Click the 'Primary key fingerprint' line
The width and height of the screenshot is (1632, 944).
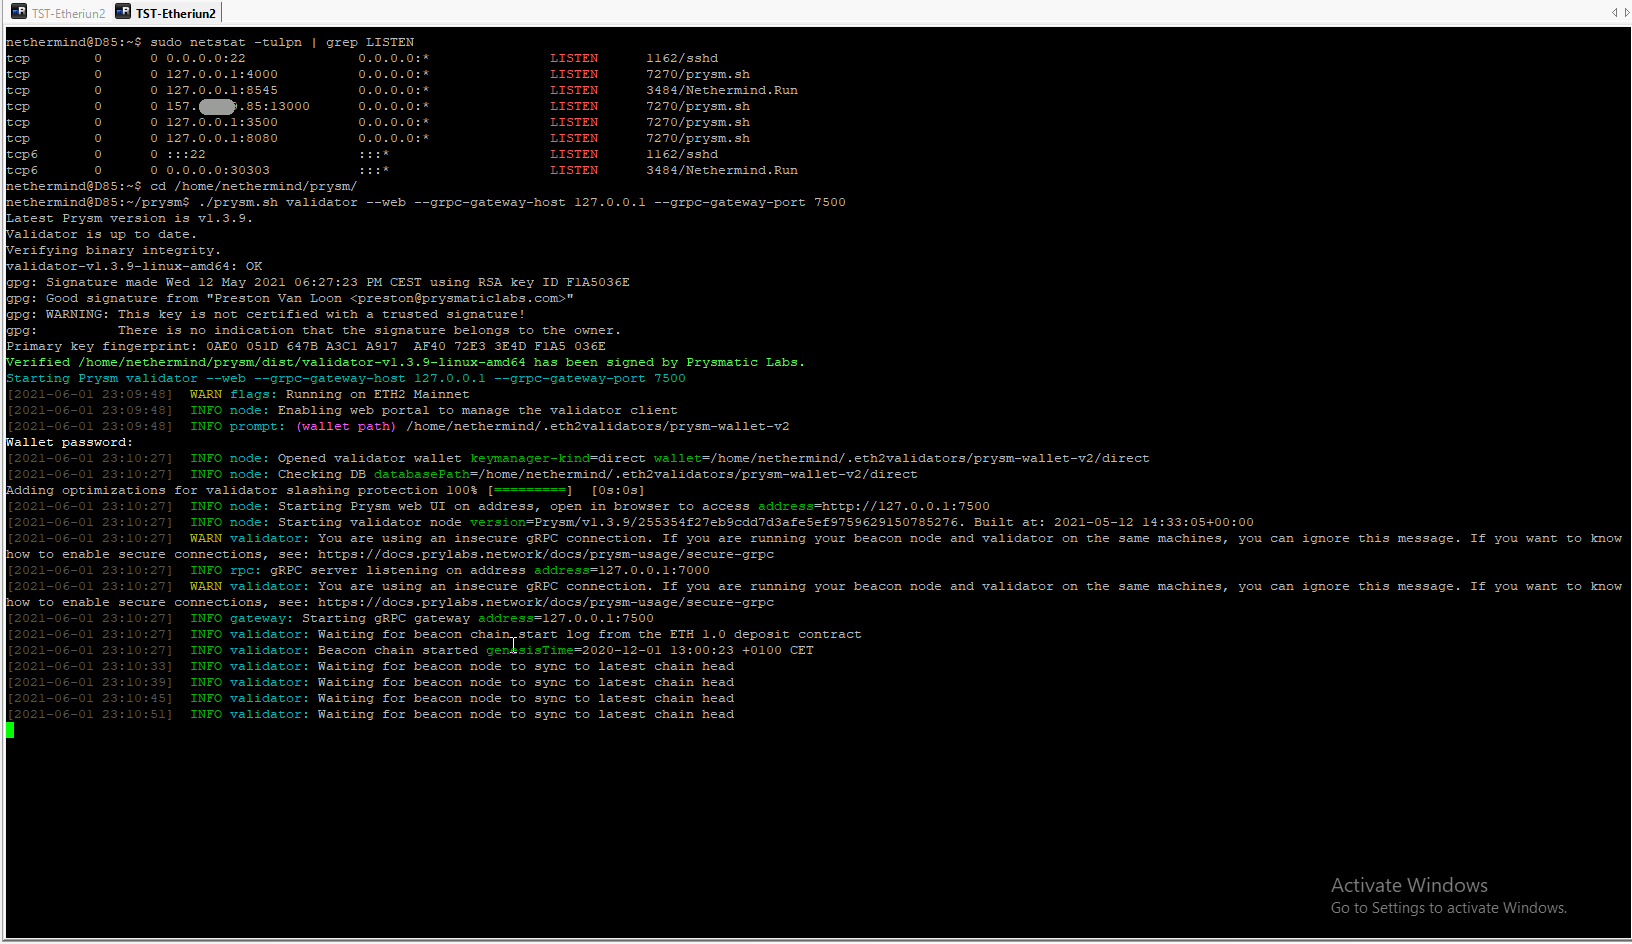point(306,346)
